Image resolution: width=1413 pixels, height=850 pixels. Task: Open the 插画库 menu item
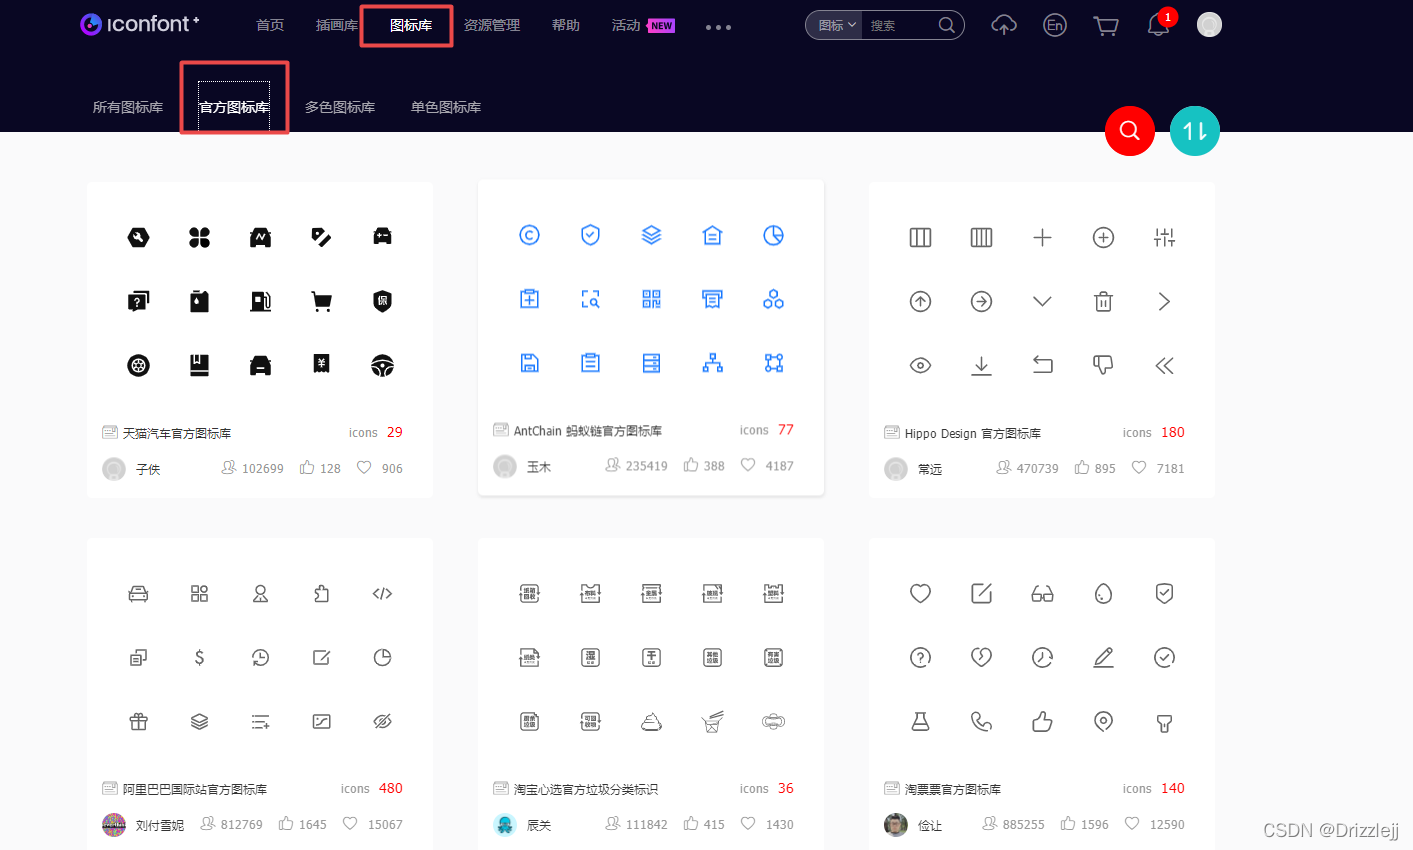click(x=337, y=25)
